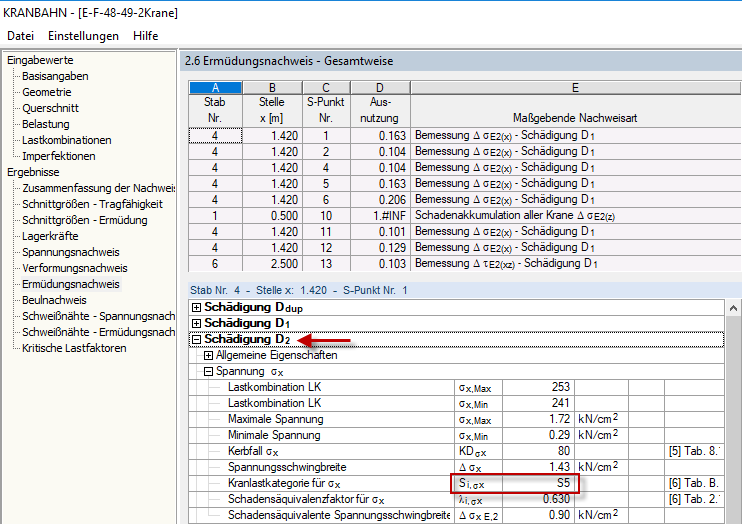This screenshot has width=742, height=524.
Task: Show the Lagerkräfte results
Action: click(50, 236)
